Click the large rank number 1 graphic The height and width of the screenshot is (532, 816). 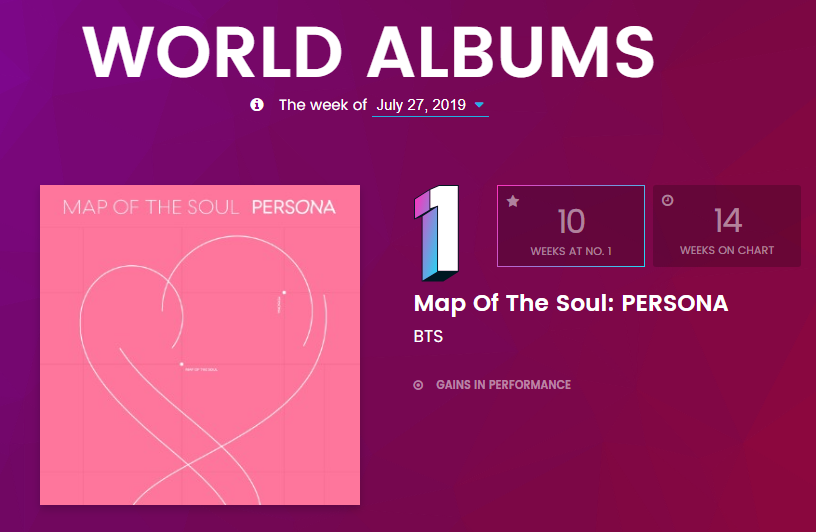click(436, 231)
